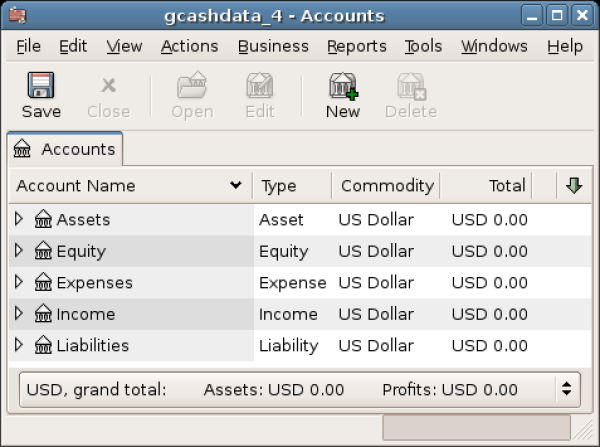The height and width of the screenshot is (447, 600).
Task: Select the Assets account bank icon
Action: click(x=44, y=219)
